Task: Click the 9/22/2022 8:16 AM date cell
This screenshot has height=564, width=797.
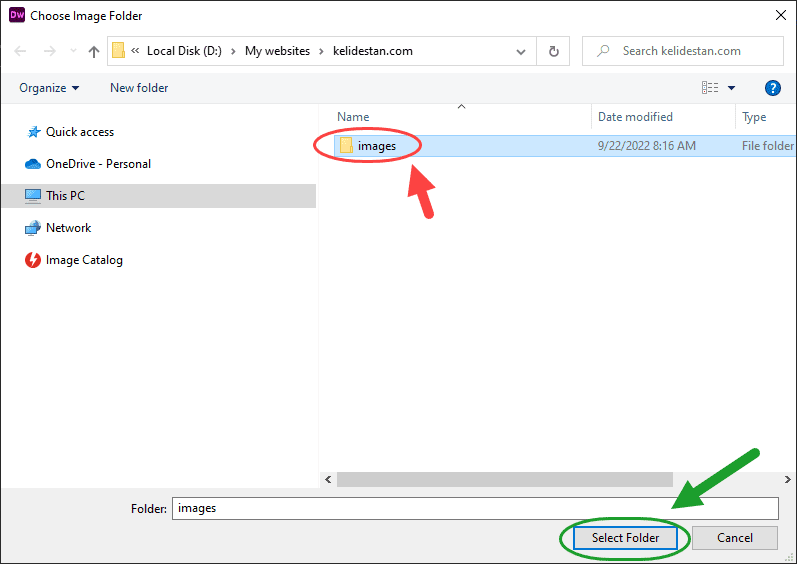Action: pos(647,146)
